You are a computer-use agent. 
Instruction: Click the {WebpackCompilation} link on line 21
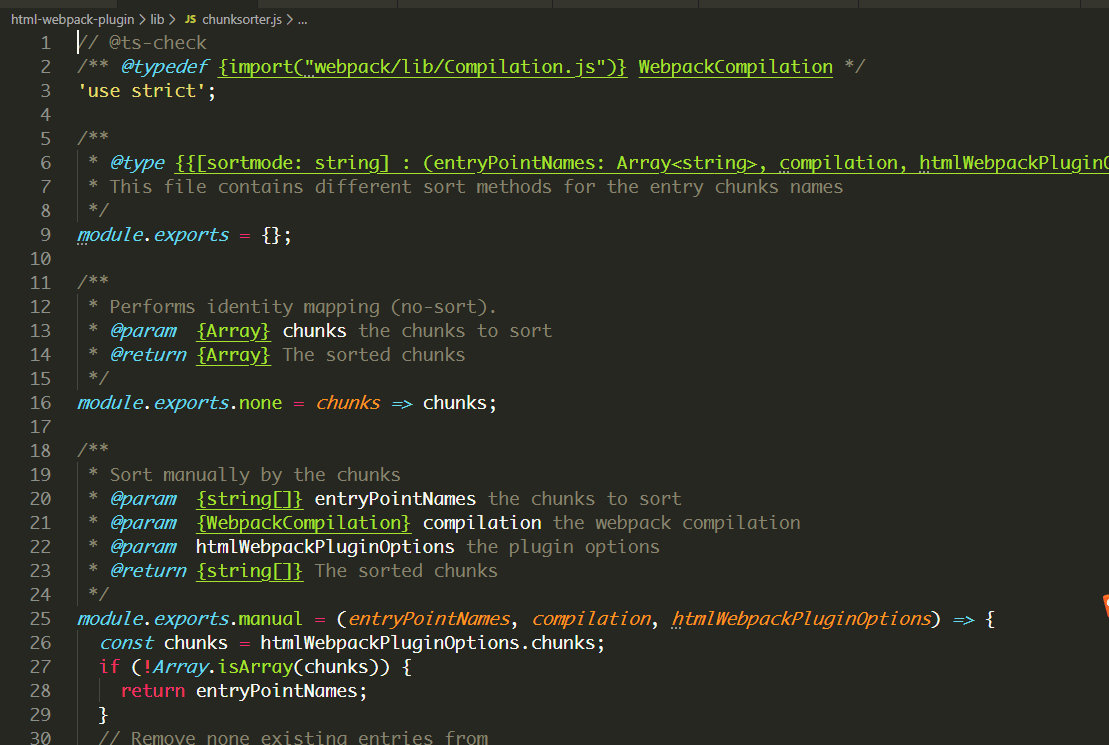304,522
